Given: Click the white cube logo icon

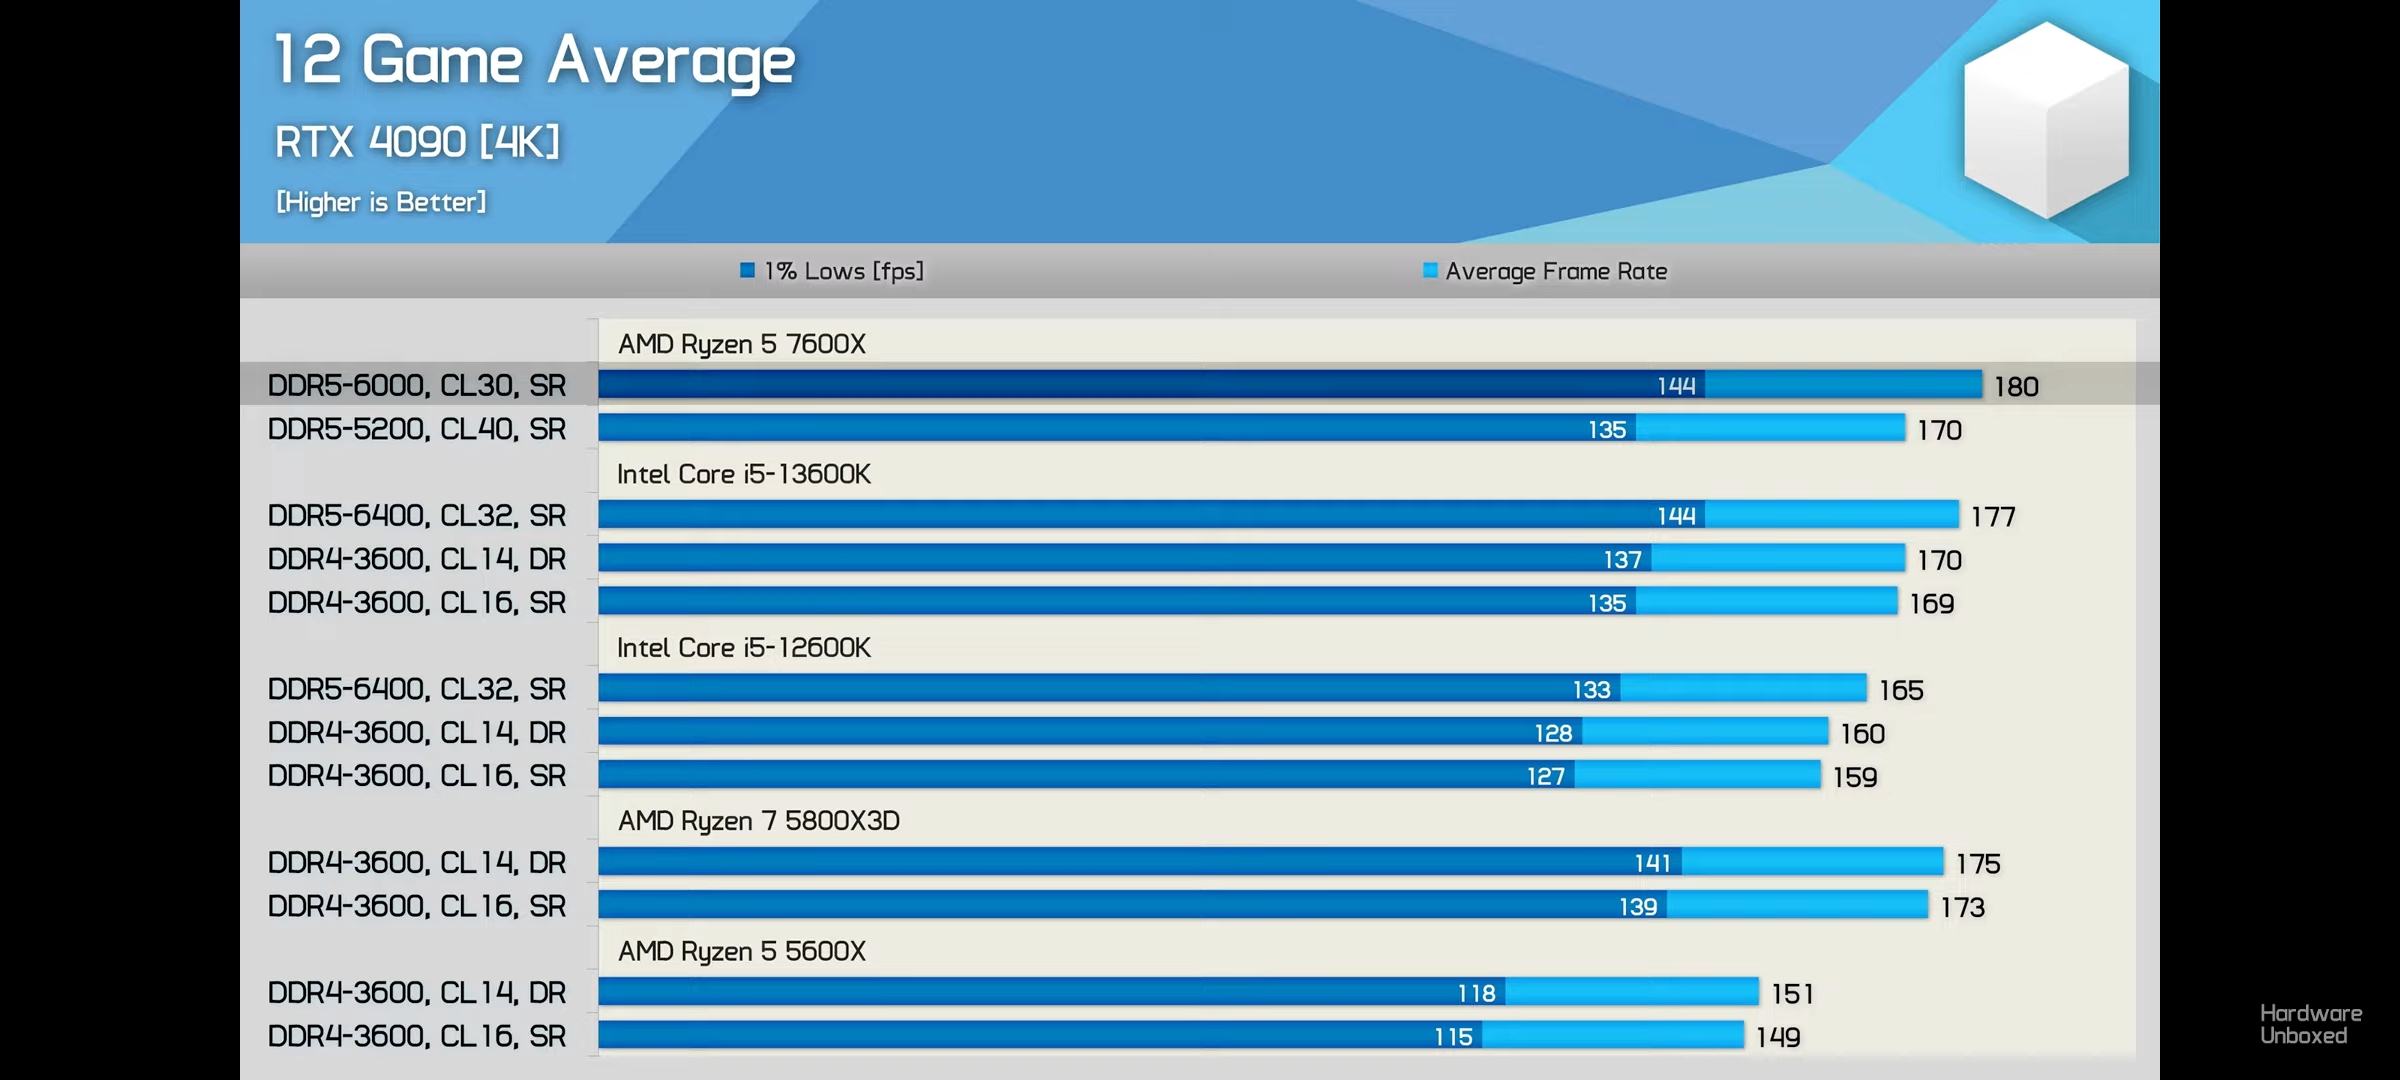Looking at the screenshot, I should tap(2046, 120).
